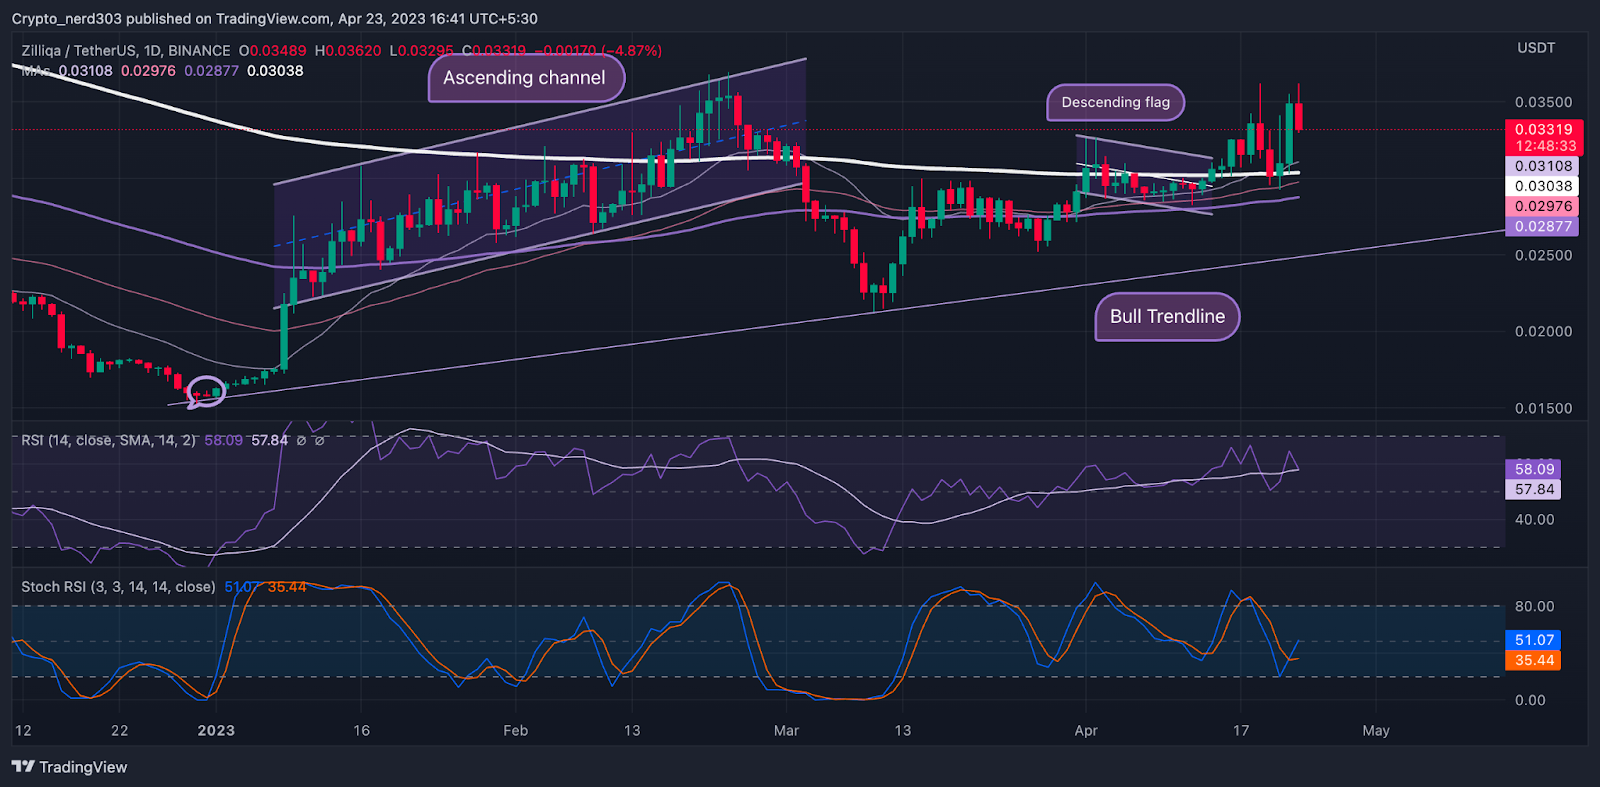Click the MAs legend label
Screen dimensions: 1600x787
point(36,71)
